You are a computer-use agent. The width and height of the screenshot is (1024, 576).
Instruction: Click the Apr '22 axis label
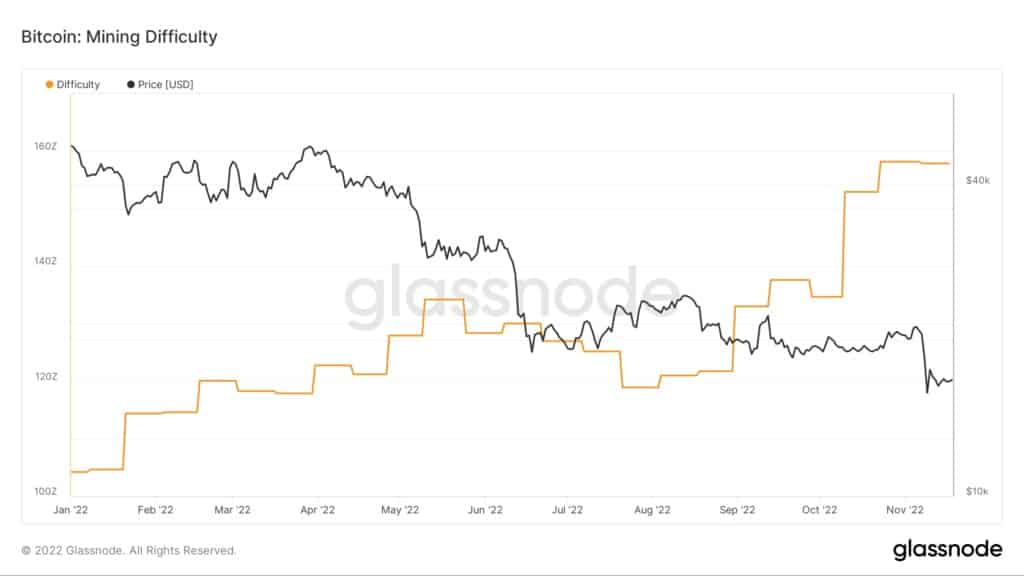click(x=317, y=510)
